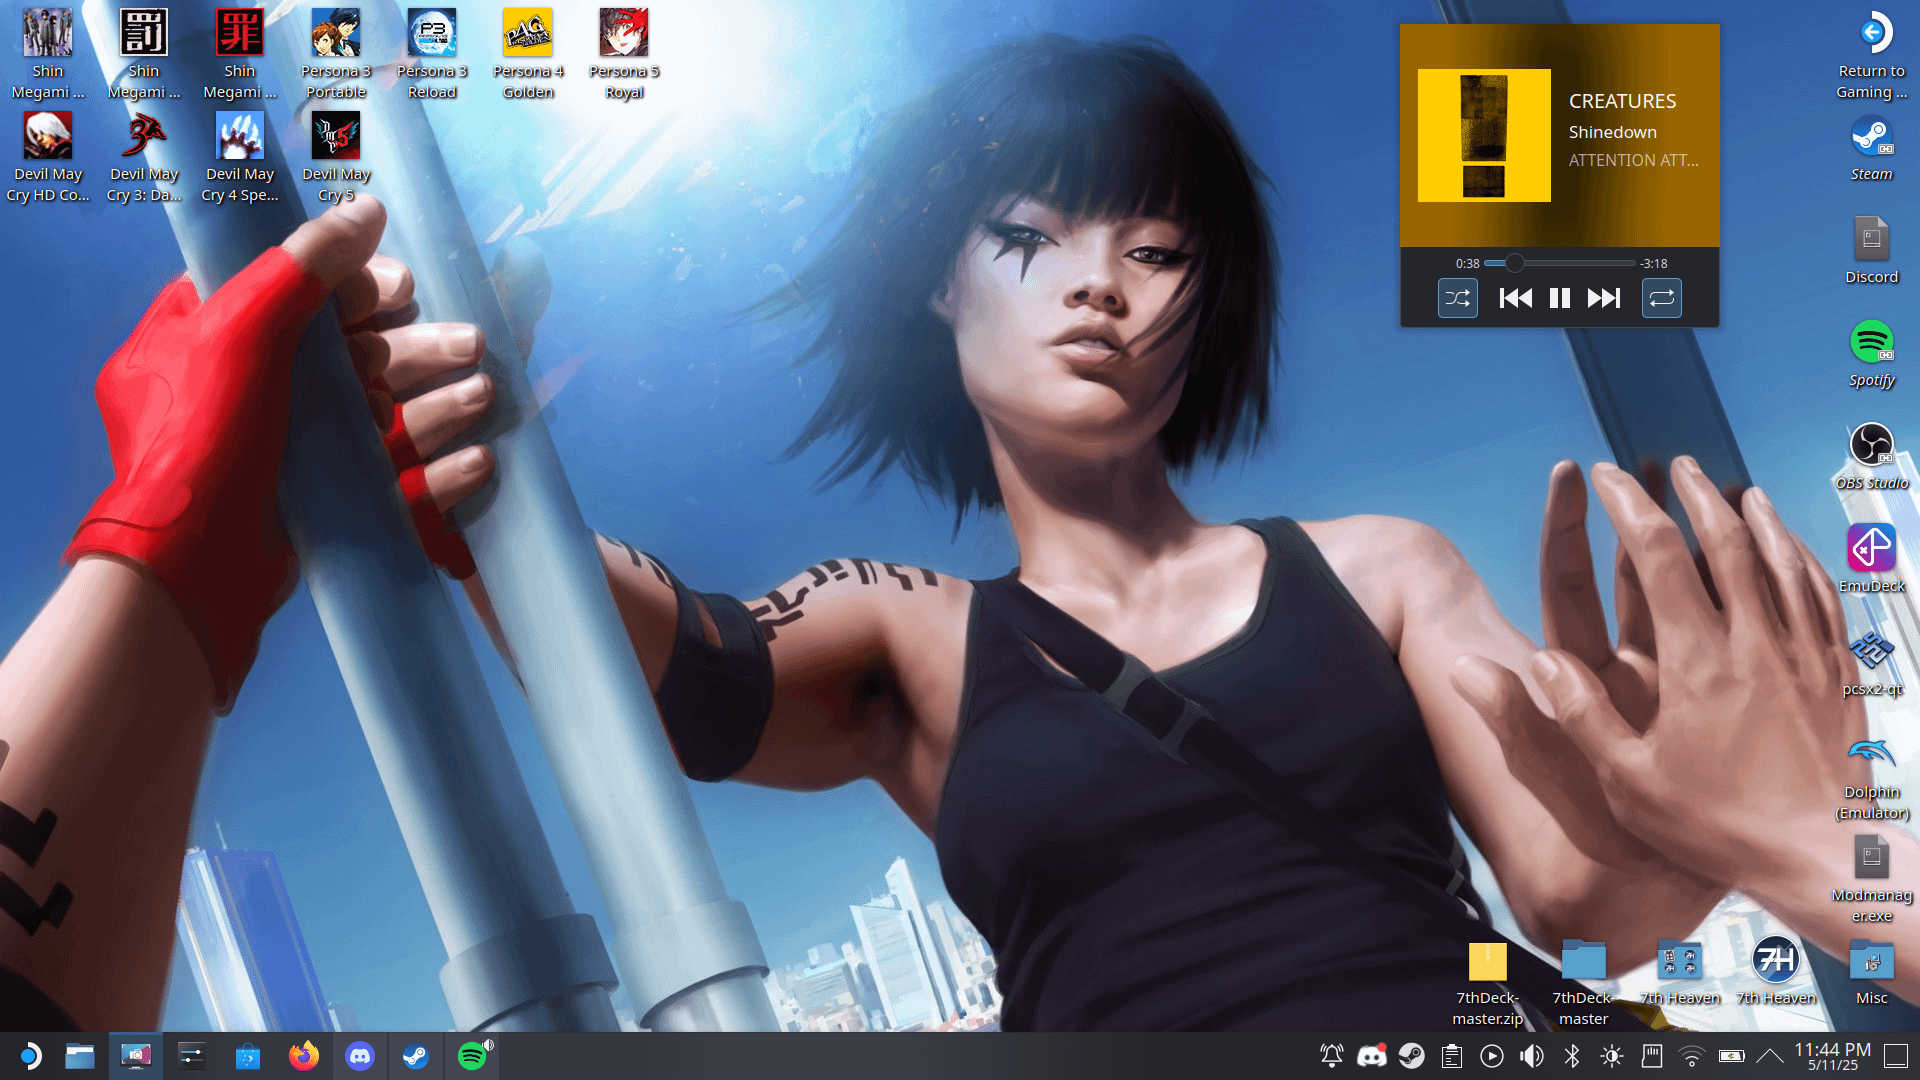Image resolution: width=1920 pixels, height=1080 pixels.
Task: Click the ATTENTION ATT... album name
Action: (x=1634, y=160)
